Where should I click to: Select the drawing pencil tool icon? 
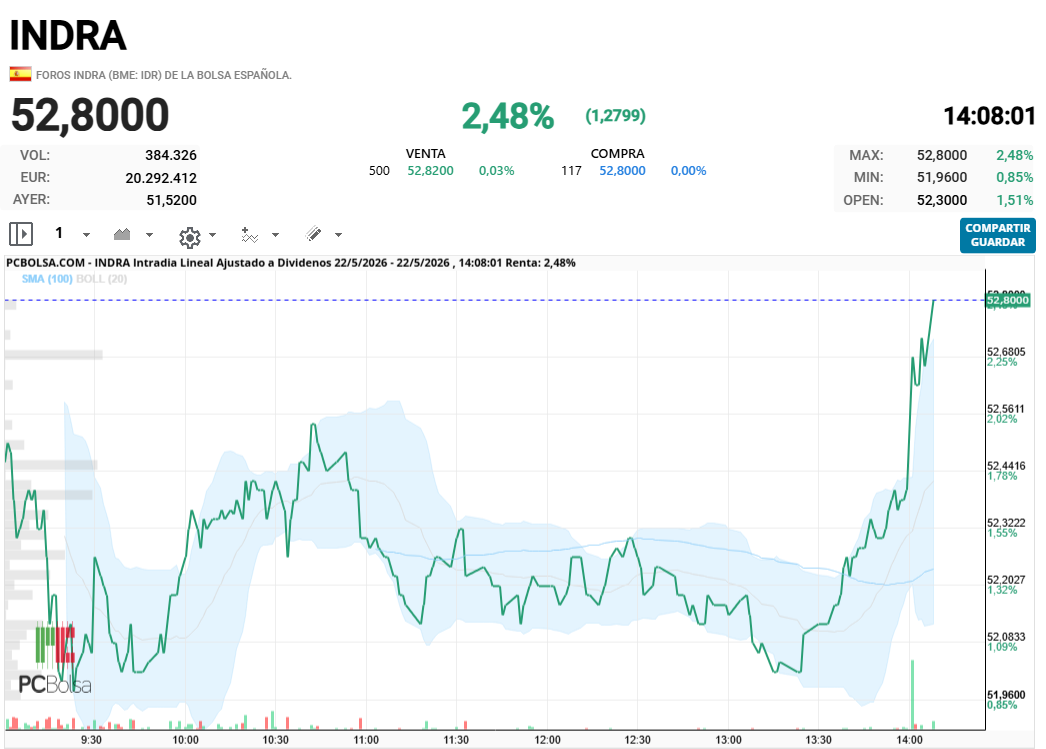[314, 233]
